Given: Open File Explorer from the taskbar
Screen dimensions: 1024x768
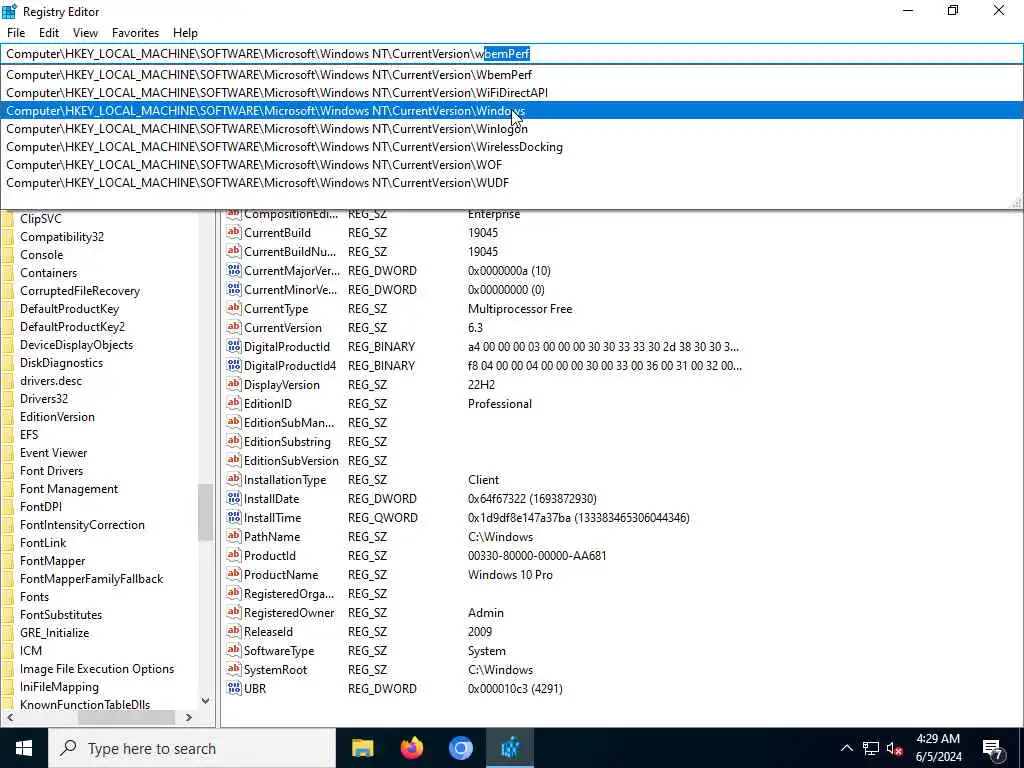Looking at the screenshot, I should click(x=362, y=748).
